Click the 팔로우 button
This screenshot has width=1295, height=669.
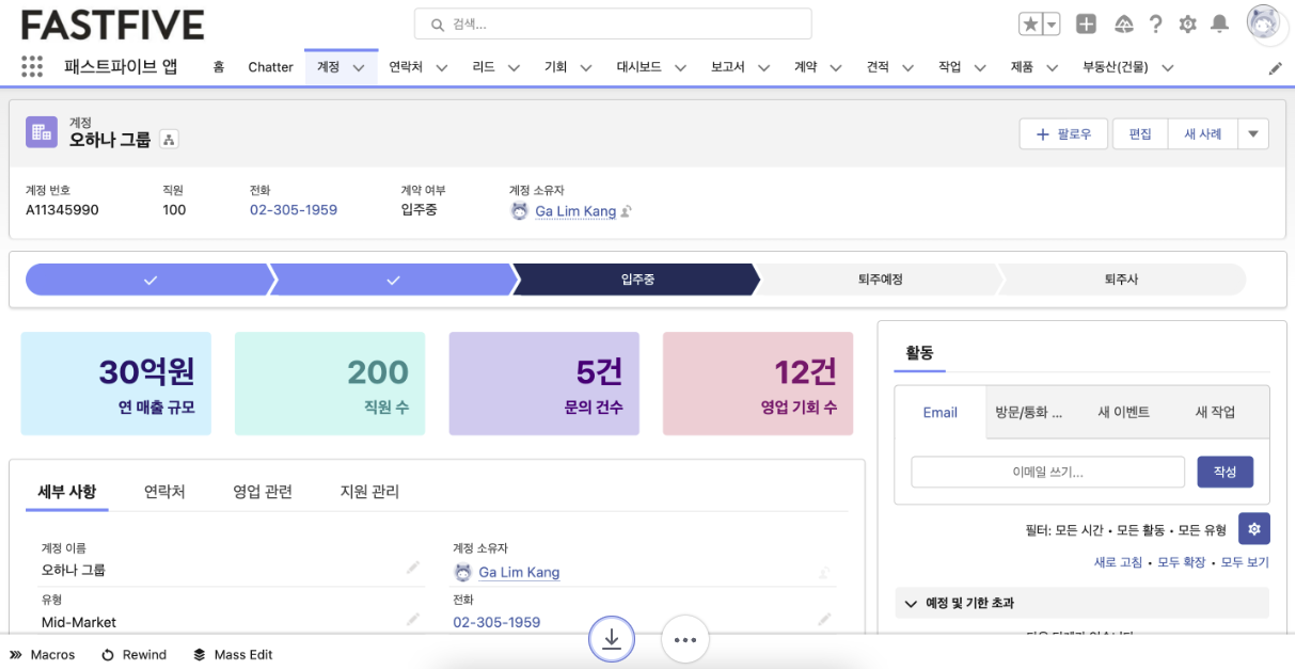1064,134
